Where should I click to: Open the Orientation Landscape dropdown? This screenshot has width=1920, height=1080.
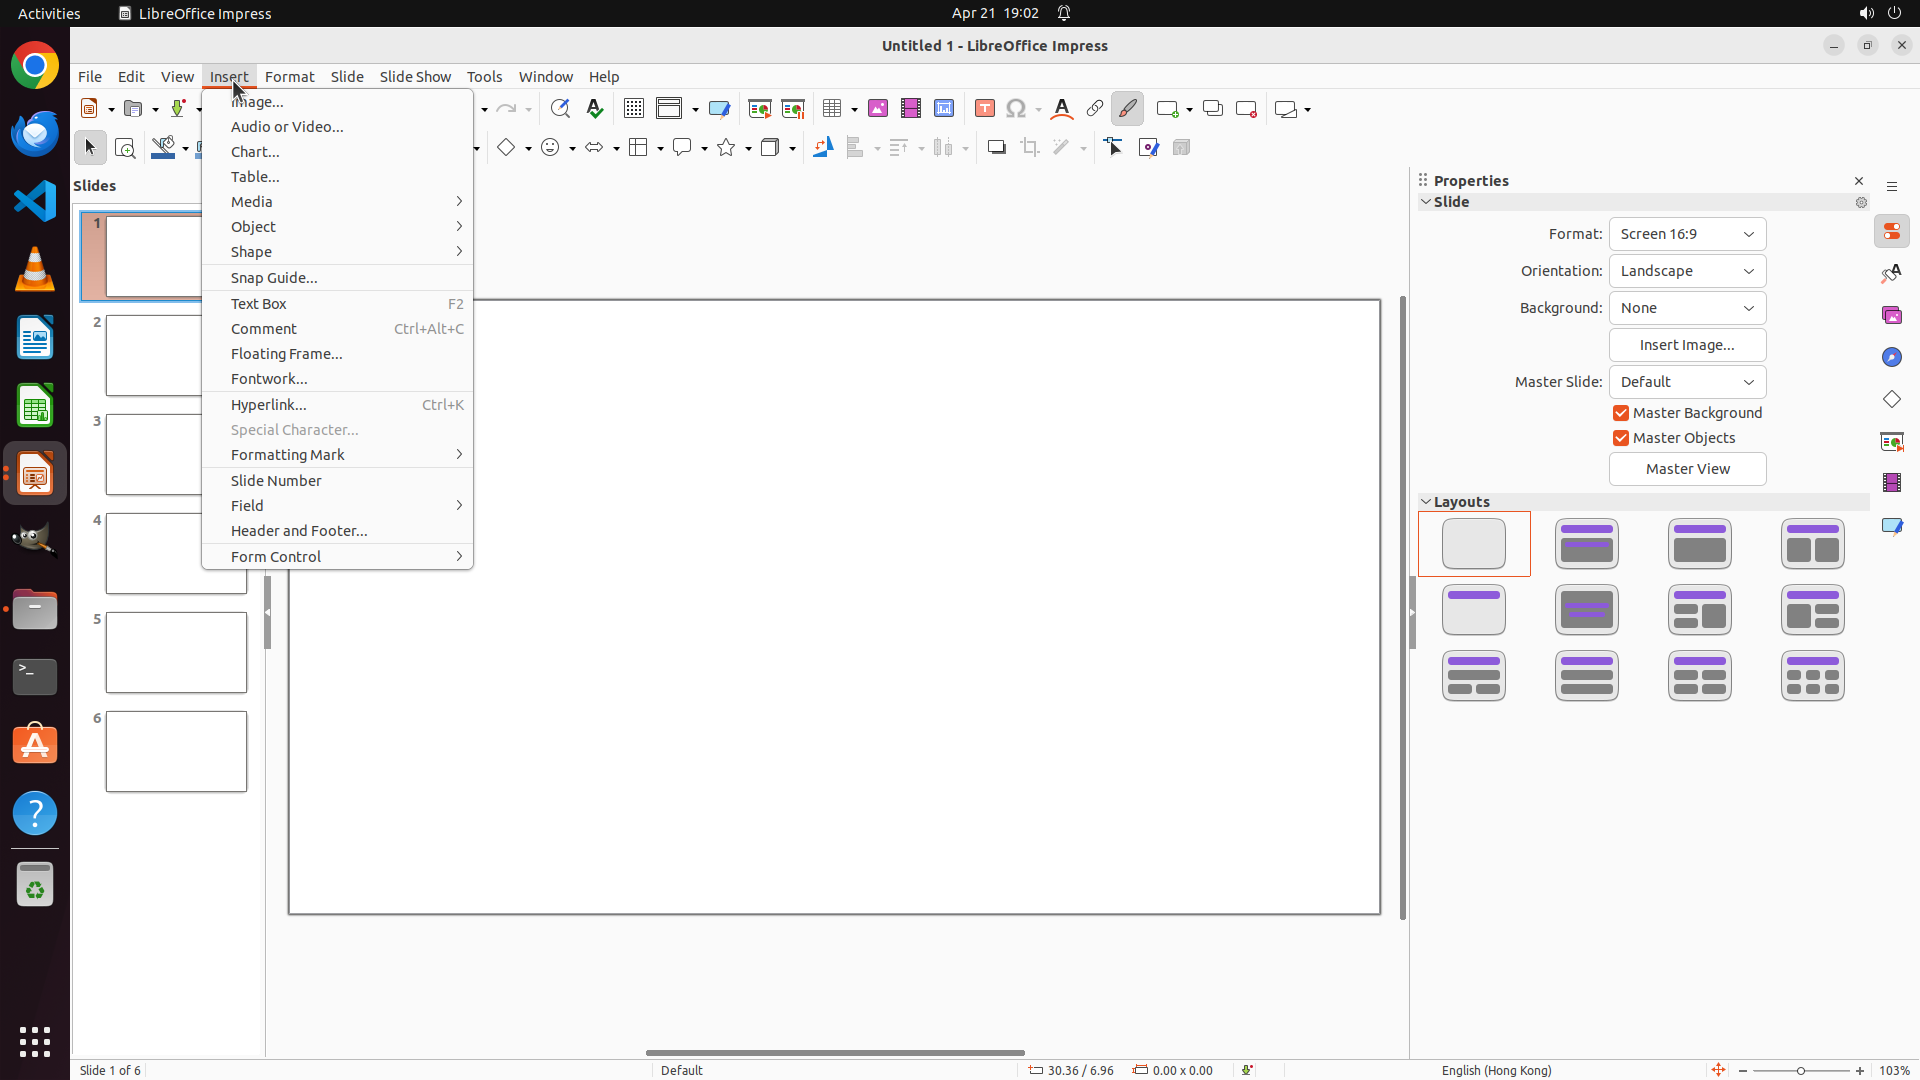(1687, 271)
